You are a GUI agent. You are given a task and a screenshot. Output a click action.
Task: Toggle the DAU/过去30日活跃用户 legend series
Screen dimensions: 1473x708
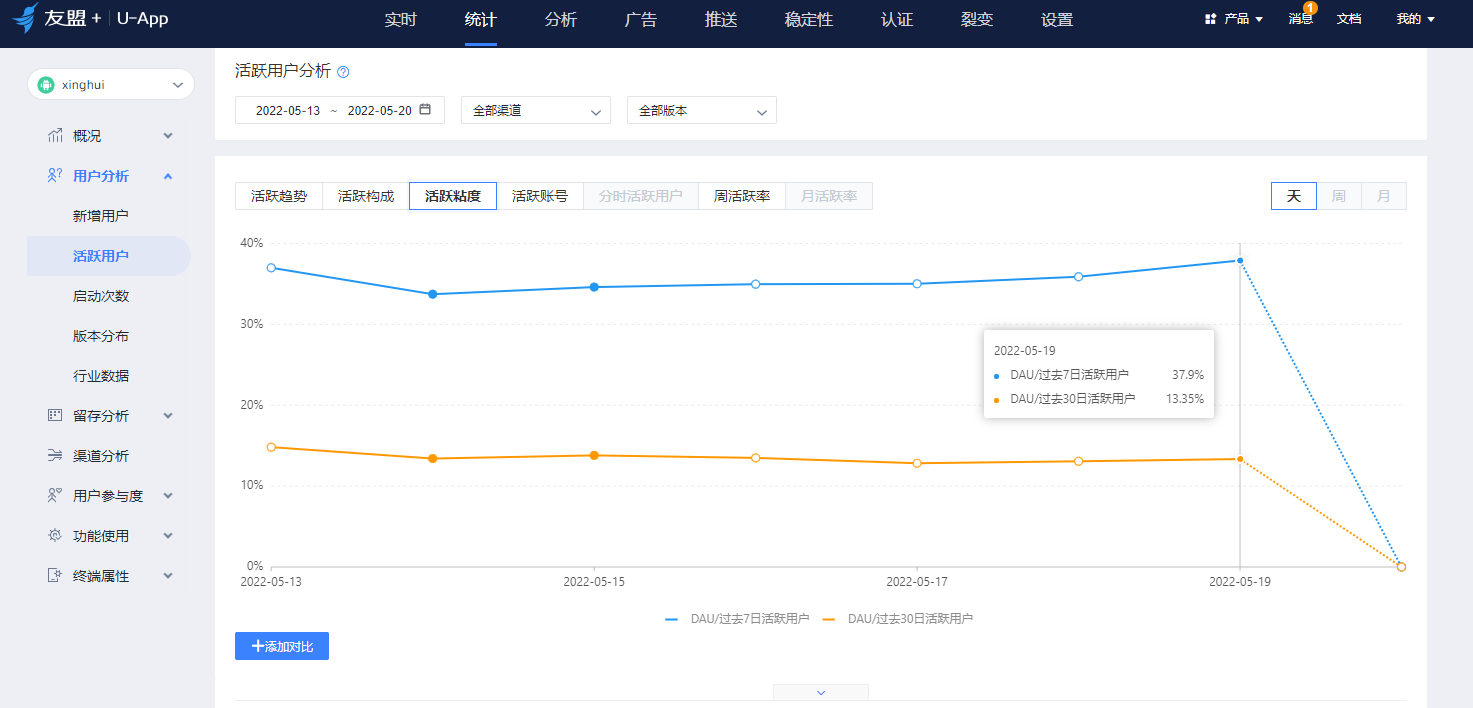897,619
